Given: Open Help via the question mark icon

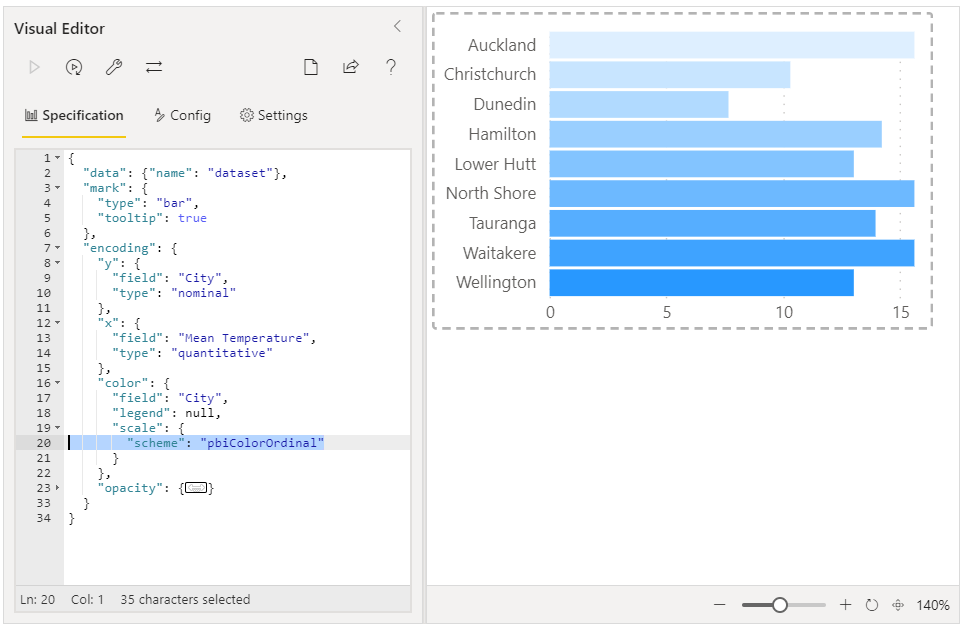Looking at the screenshot, I should (x=391, y=67).
